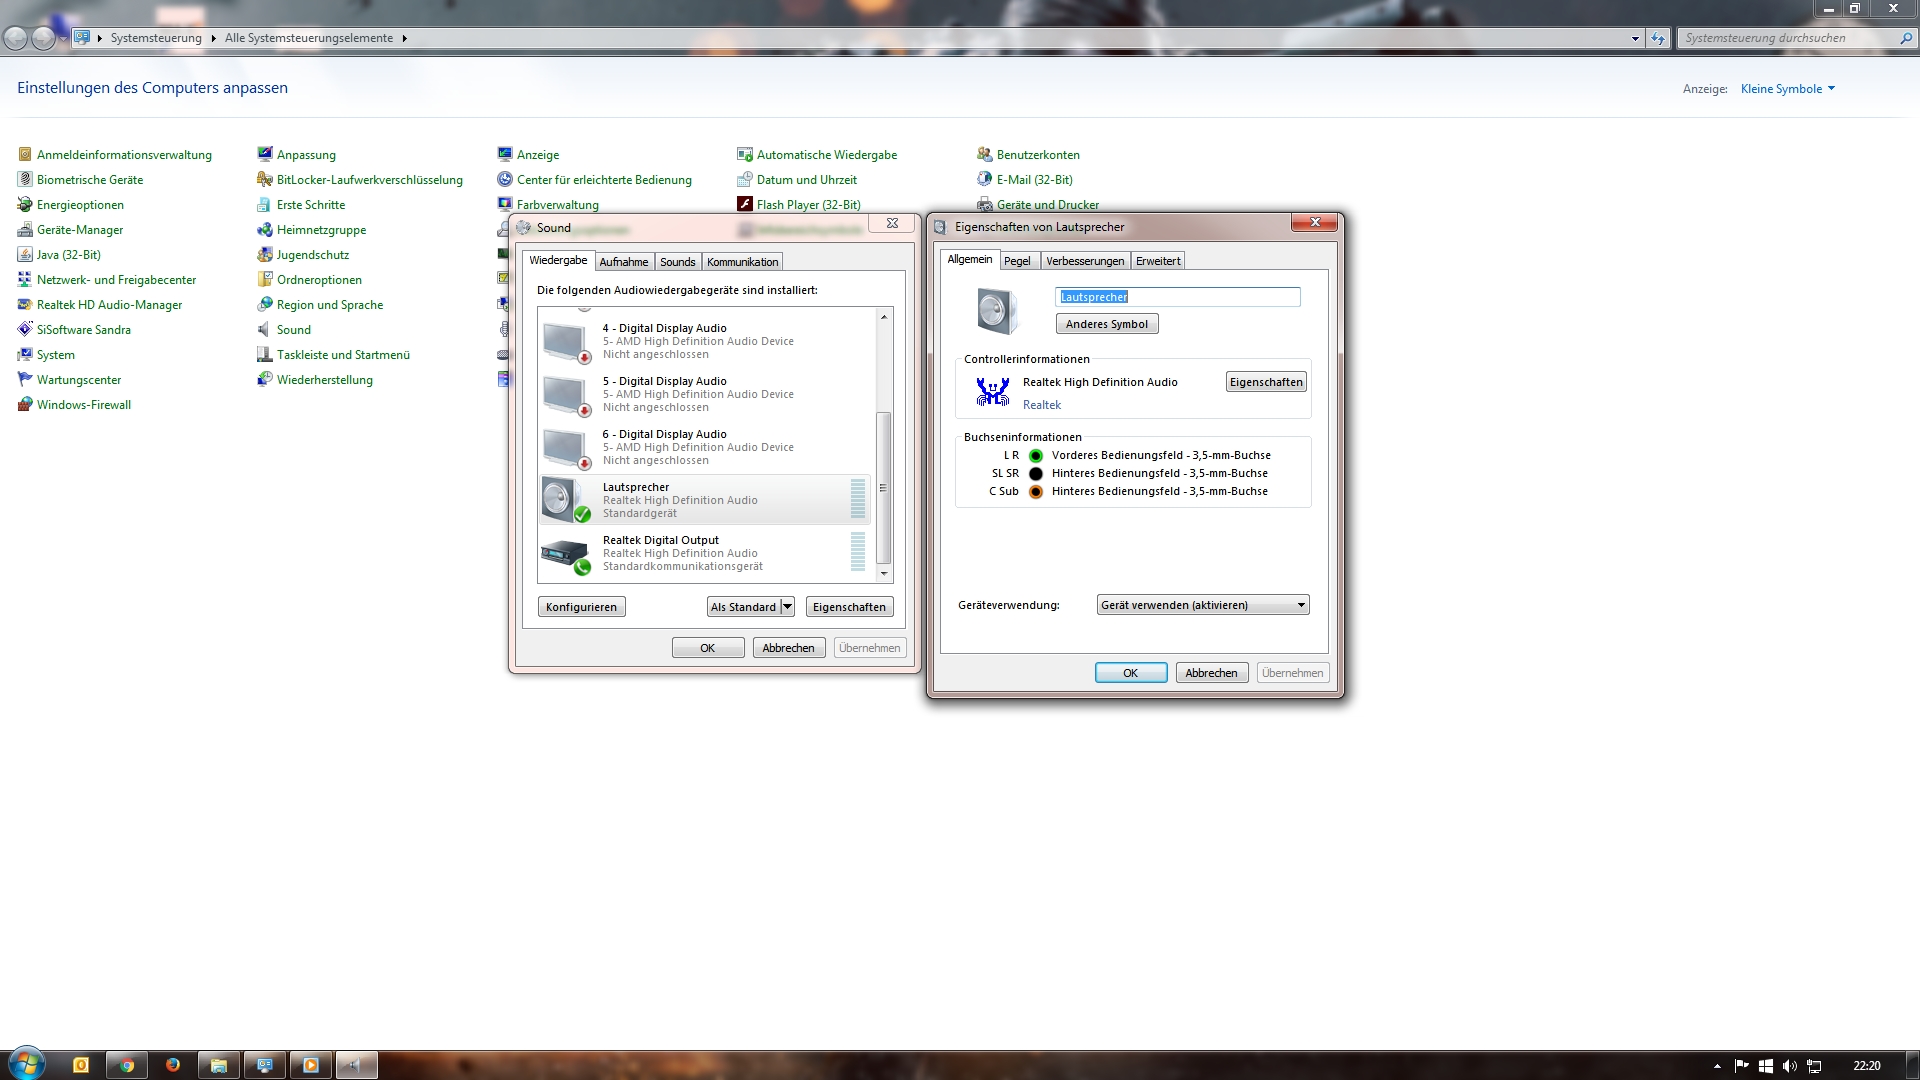Open BitLocker-Laufwerkverschlüsselung icon

click(x=265, y=180)
